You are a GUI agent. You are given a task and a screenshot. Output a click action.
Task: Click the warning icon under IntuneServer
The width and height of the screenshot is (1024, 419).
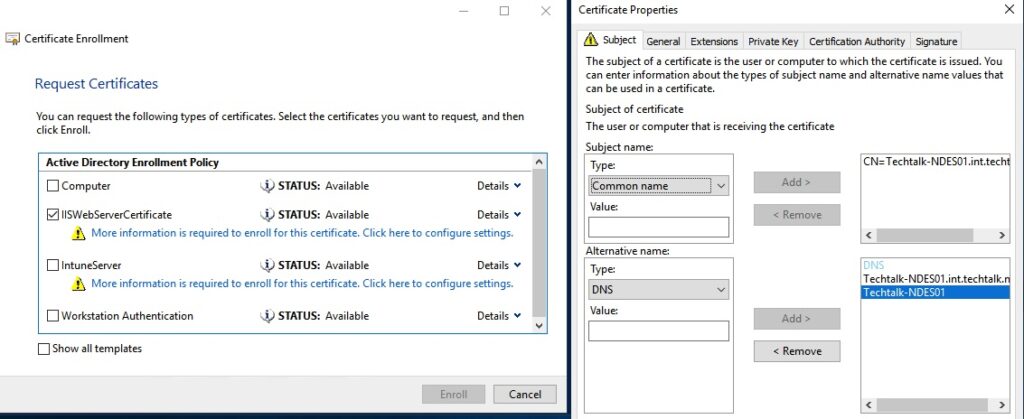click(x=79, y=284)
